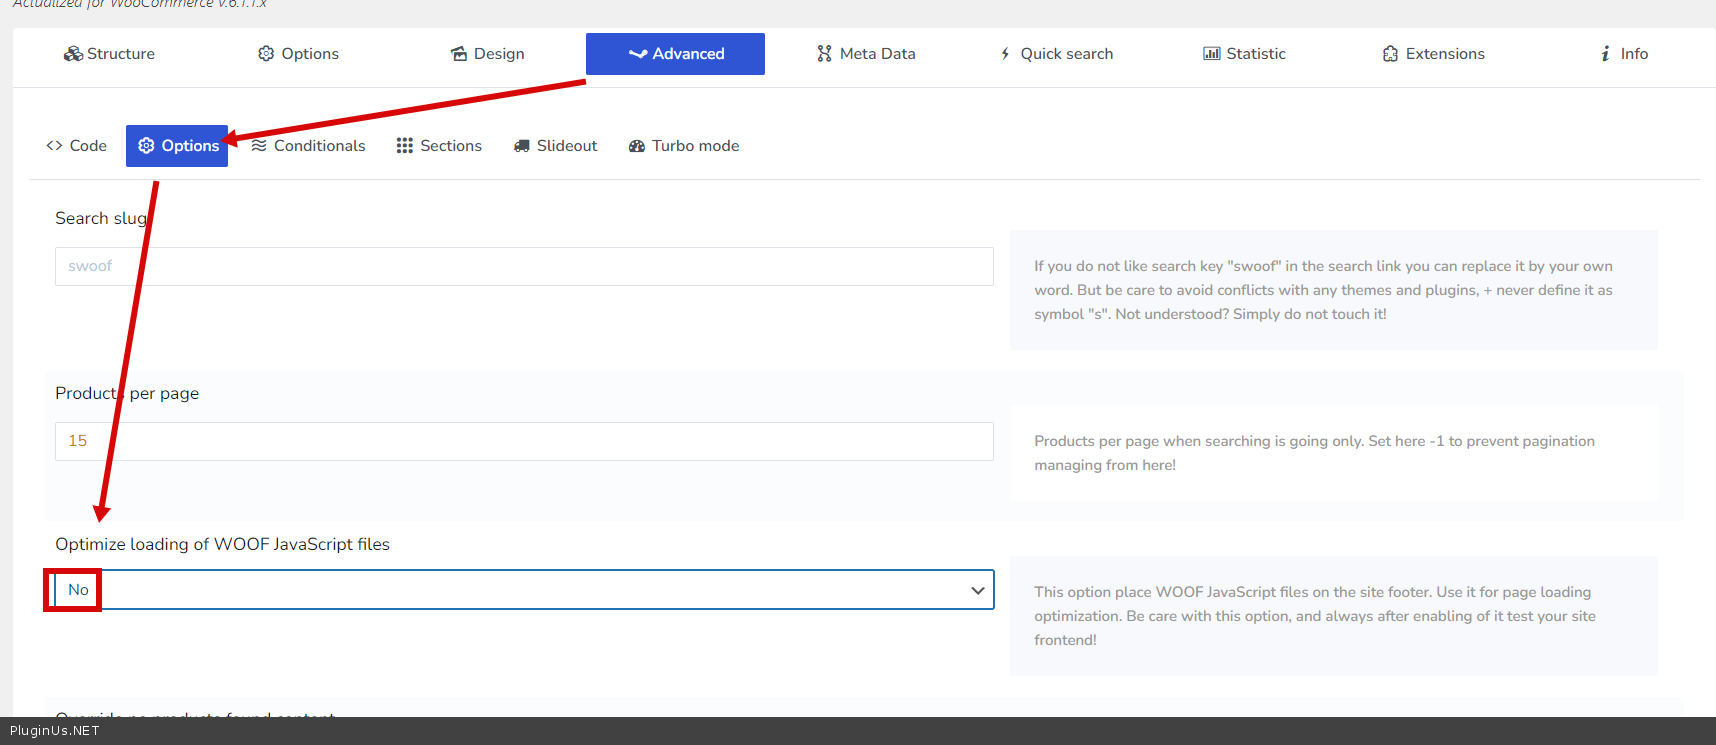Click the Turbo mode gauge icon
This screenshot has height=745, width=1716.
(637, 146)
